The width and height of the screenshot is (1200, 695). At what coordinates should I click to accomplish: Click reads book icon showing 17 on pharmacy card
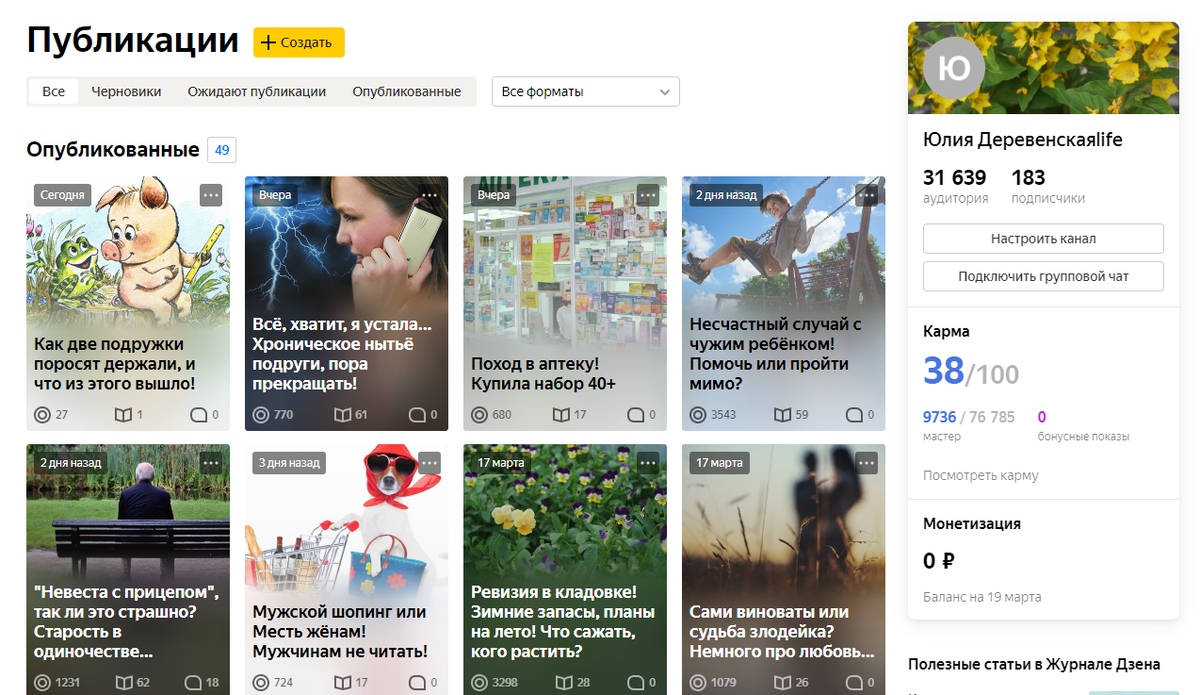(x=562, y=415)
